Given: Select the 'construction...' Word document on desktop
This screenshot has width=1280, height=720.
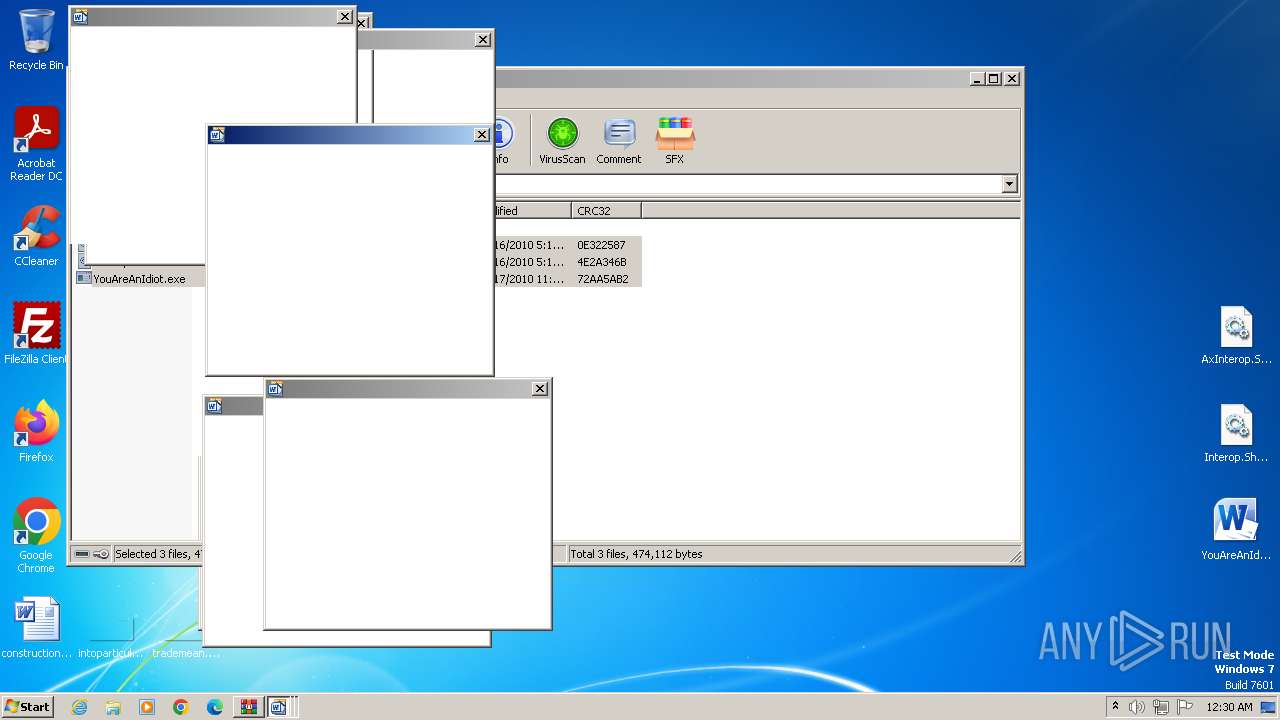Looking at the screenshot, I should pyautogui.click(x=37, y=628).
